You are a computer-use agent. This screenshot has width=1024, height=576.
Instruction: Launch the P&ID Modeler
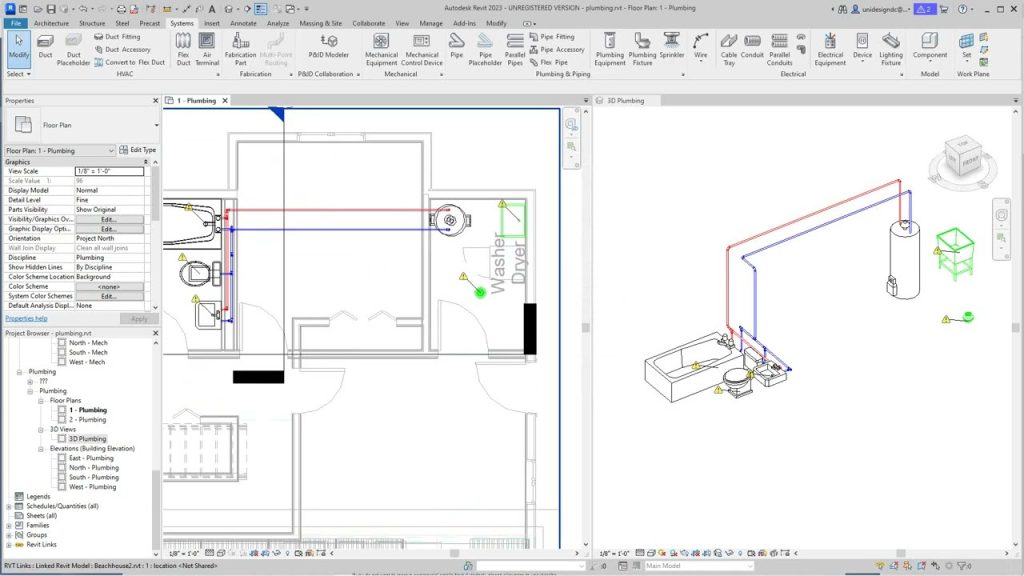point(328,46)
